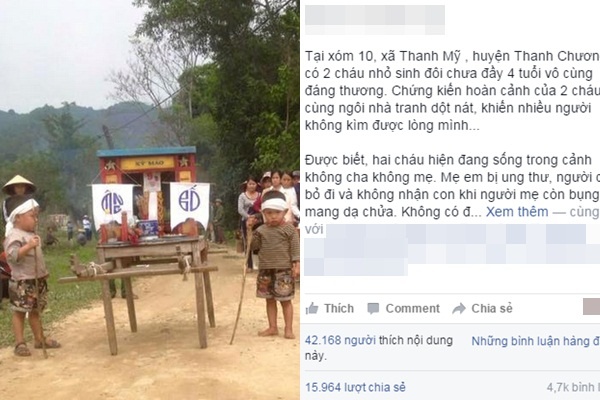Click the post text about Thanh Mỹ
Viewport: 600px width, 400px height.
(452, 90)
